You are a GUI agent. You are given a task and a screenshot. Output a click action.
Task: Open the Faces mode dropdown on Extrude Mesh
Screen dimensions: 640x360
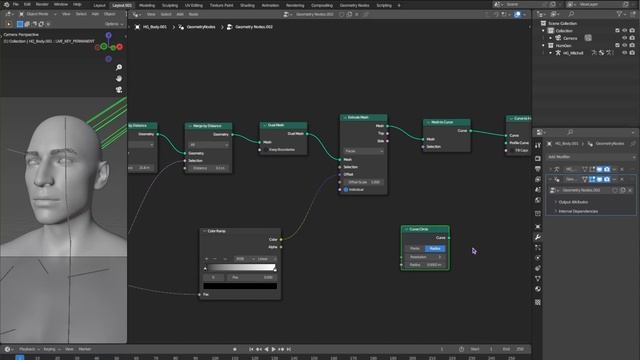coord(363,151)
